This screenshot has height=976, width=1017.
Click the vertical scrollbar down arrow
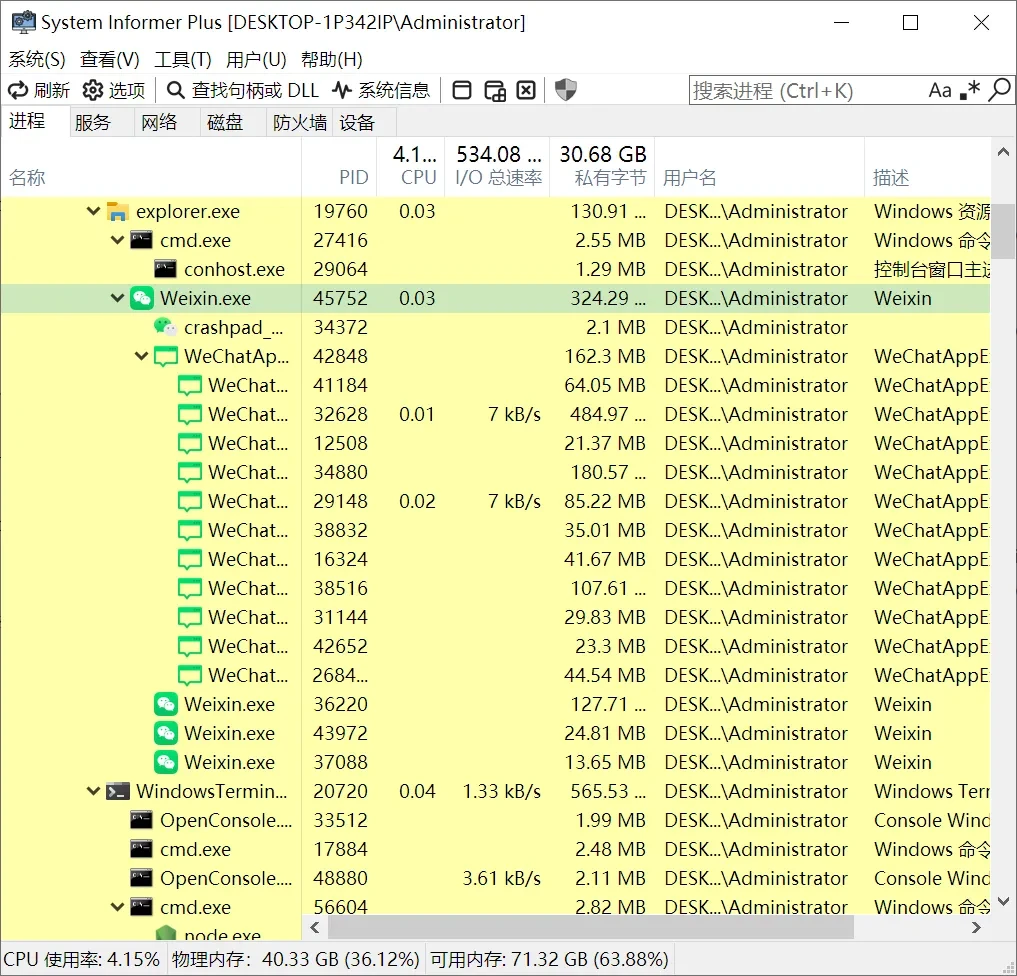pos(1003,901)
